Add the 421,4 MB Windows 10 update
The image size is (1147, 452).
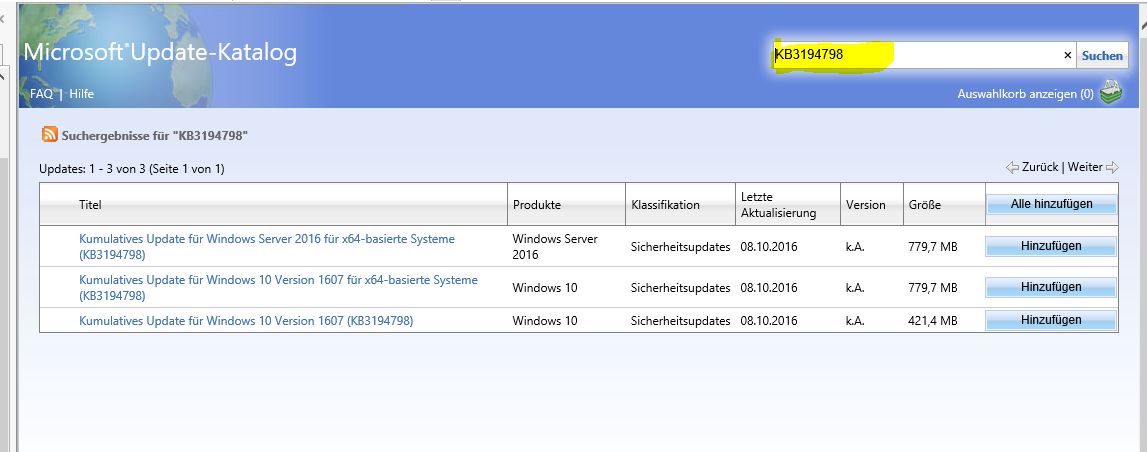(1051, 320)
